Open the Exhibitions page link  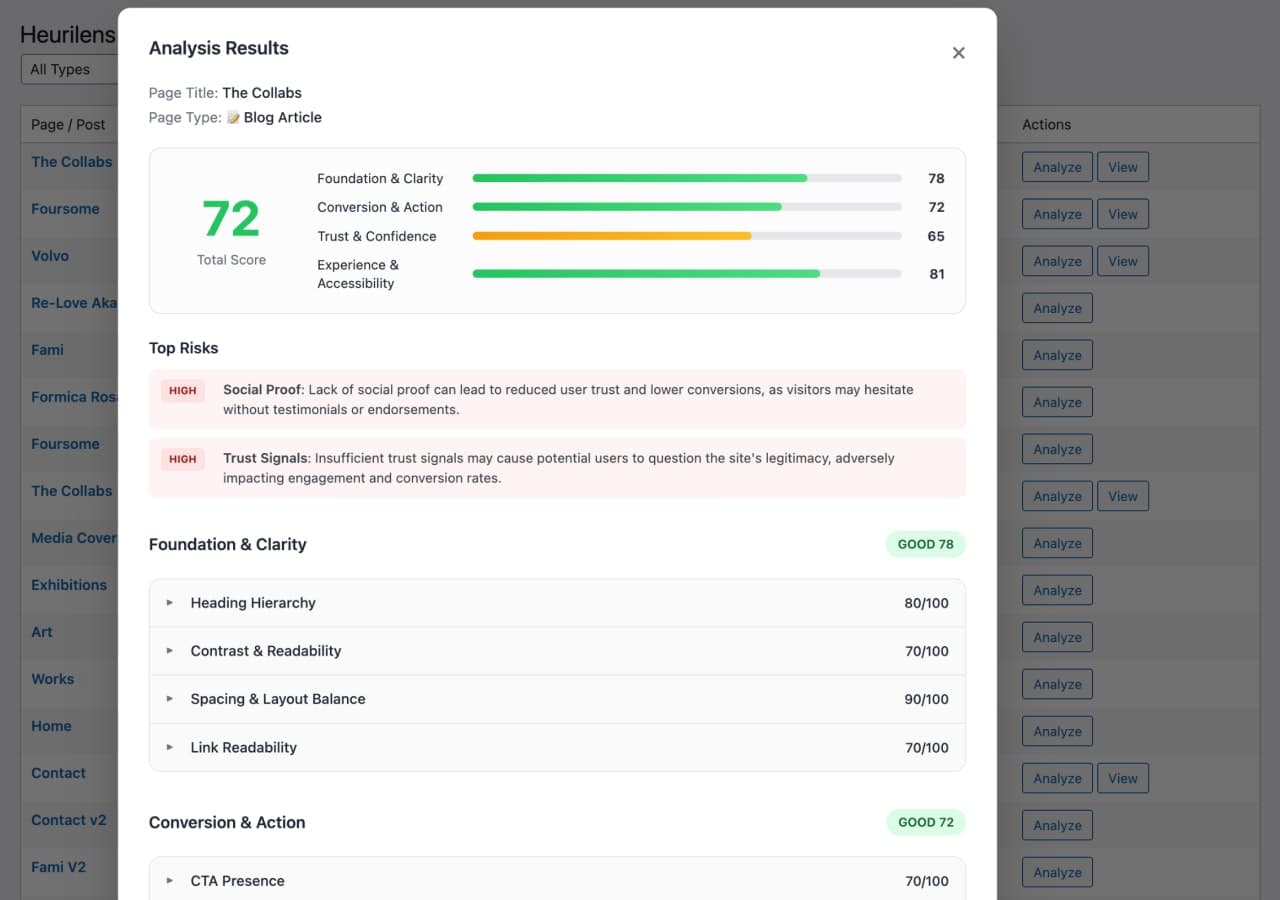[x=69, y=585]
